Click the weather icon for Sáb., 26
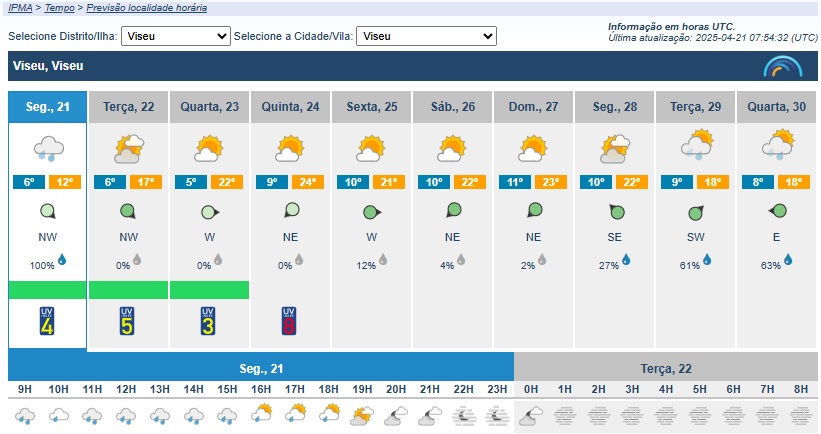The width and height of the screenshot is (821, 434). click(x=452, y=149)
